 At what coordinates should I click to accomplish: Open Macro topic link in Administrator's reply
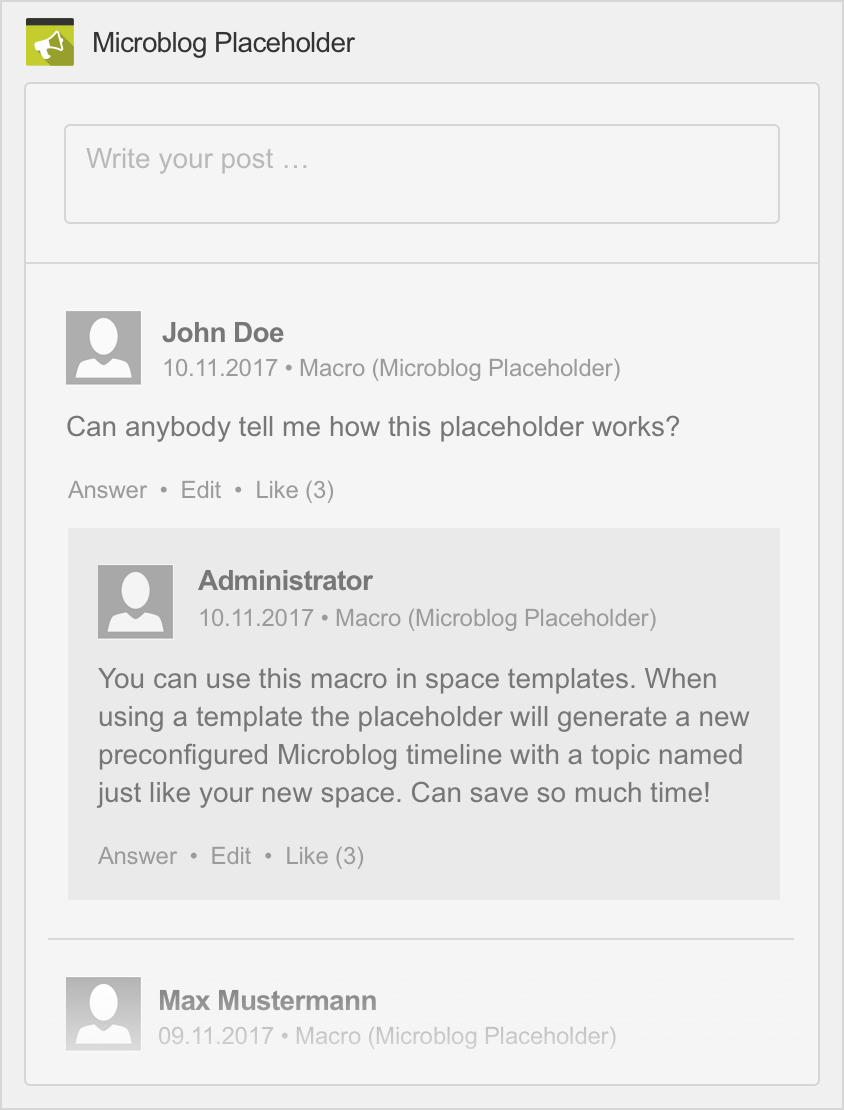(496, 618)
